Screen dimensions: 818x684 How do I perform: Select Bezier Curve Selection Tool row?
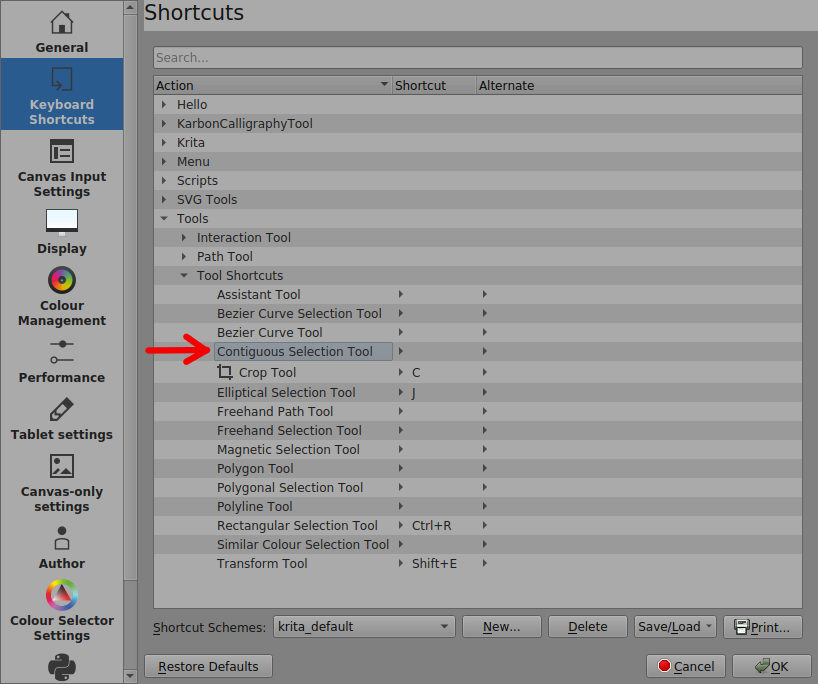click(478, 314)
